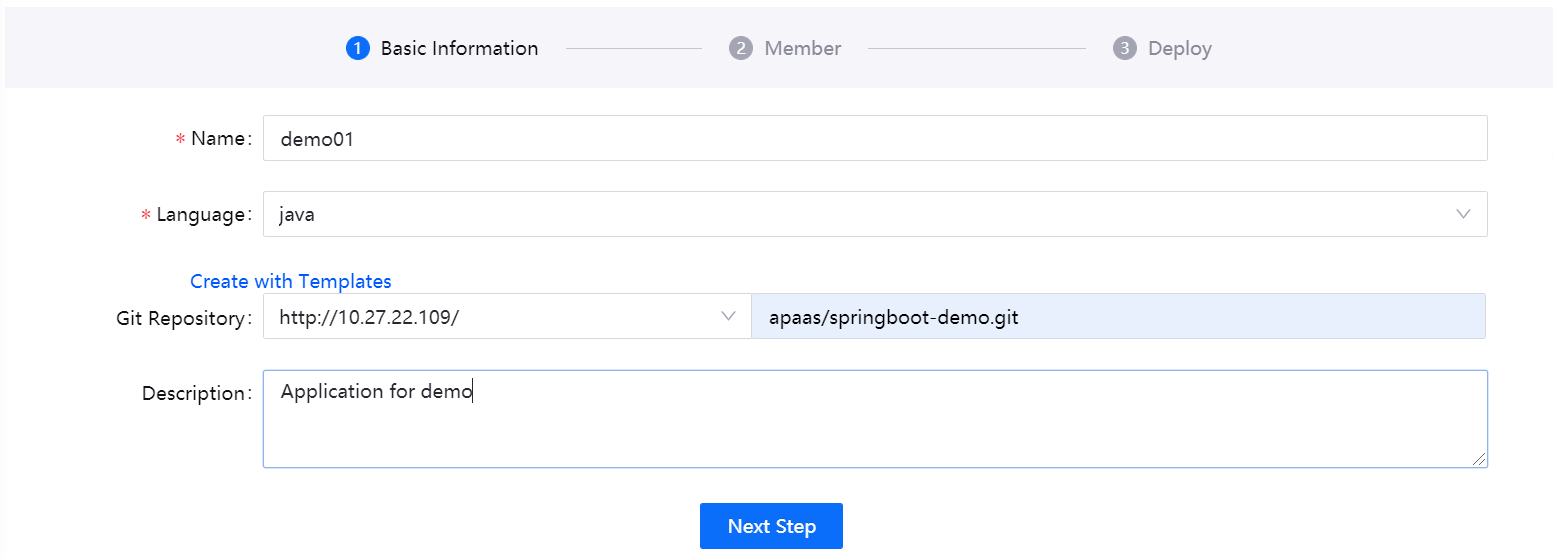The width and height of the screenshot is (1558, 559).
Task: Click the chevron in Git Repository dropdown
Action: pyautogui.click(x=728, y=317)
